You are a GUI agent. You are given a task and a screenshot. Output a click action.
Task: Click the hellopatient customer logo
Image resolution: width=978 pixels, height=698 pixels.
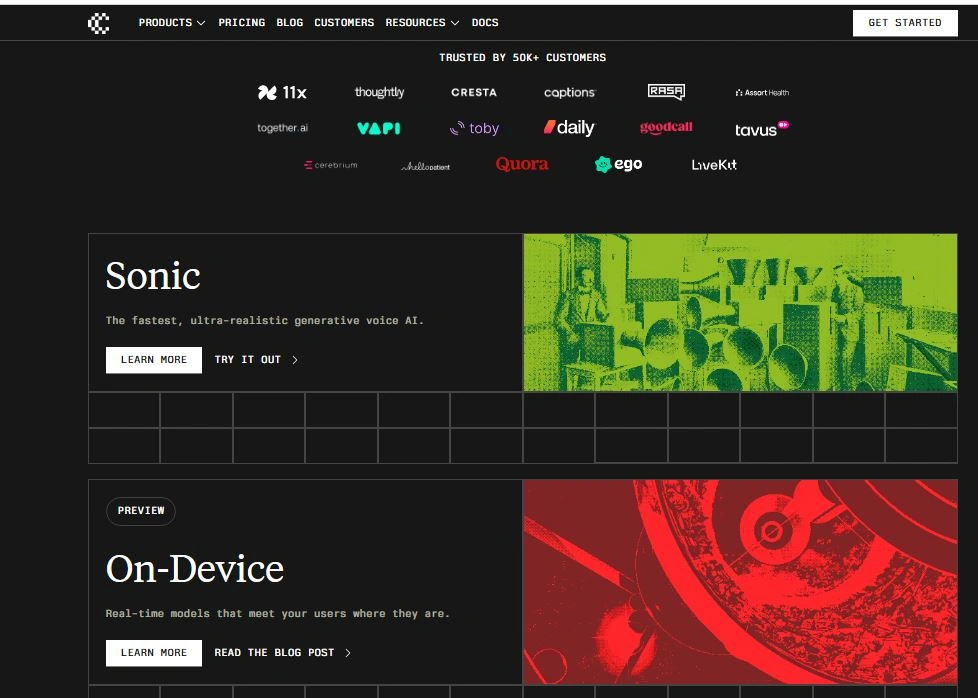point(425,166)
